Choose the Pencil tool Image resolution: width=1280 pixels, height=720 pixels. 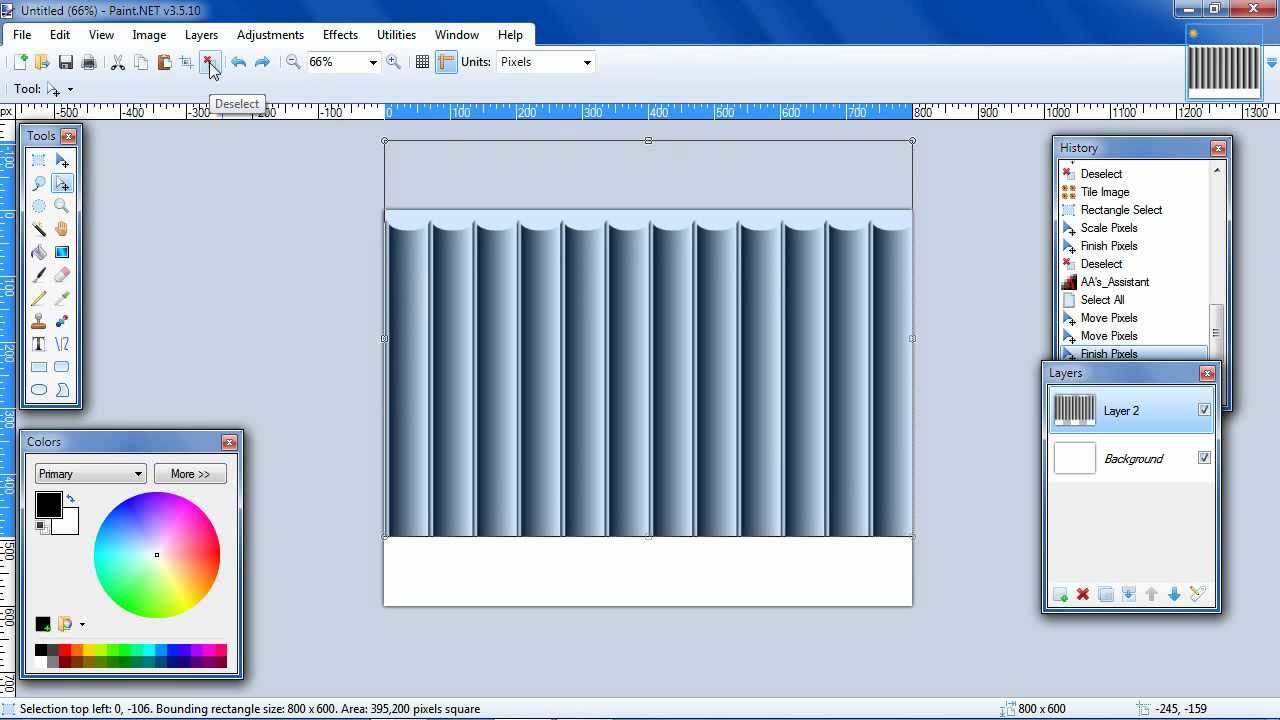[x=39, y=298]
